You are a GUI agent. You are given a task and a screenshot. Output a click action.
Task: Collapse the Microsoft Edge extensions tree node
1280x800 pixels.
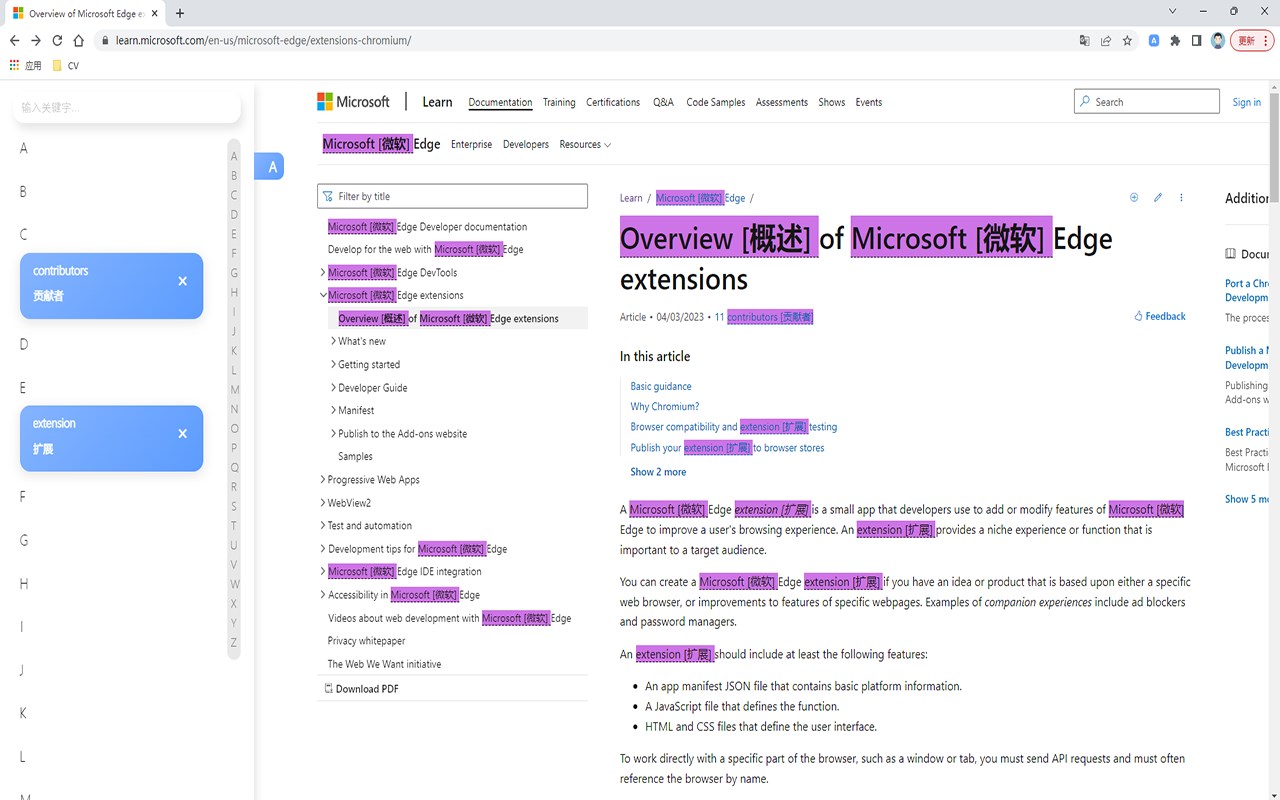click(323, 295)
